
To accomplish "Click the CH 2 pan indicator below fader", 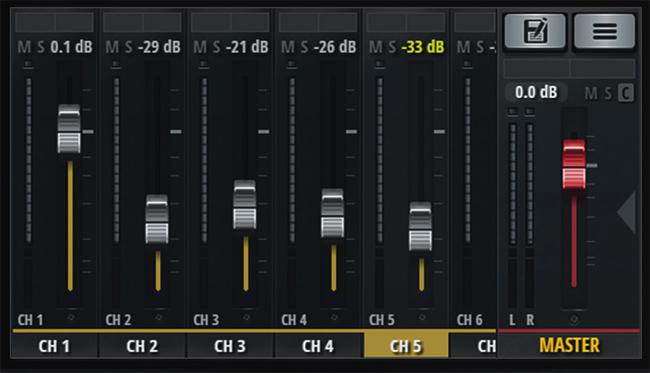I will click(159, 317).
